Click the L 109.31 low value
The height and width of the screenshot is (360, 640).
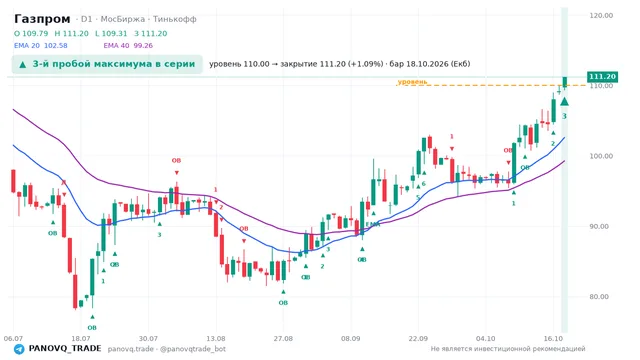coord(111,33)
